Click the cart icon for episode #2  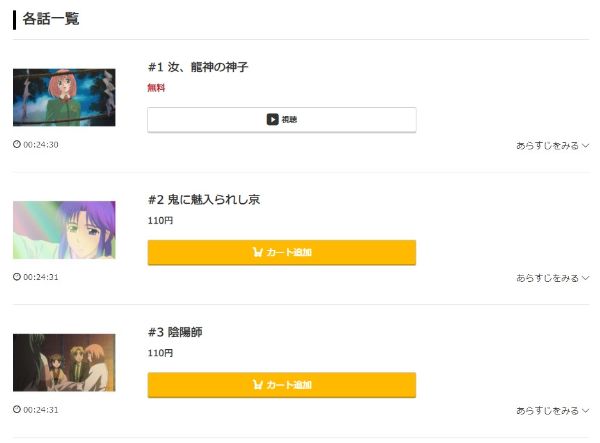coord(257,252)
